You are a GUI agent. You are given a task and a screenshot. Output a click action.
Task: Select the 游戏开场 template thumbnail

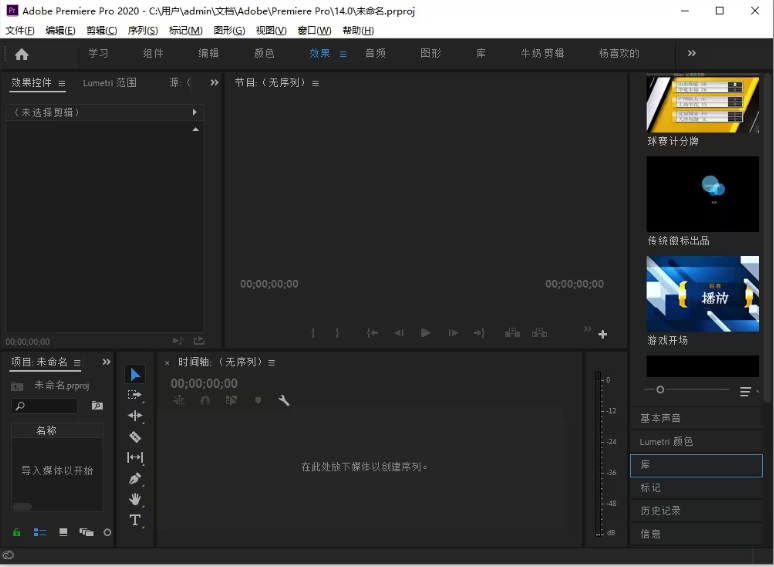tap(702, 294)
